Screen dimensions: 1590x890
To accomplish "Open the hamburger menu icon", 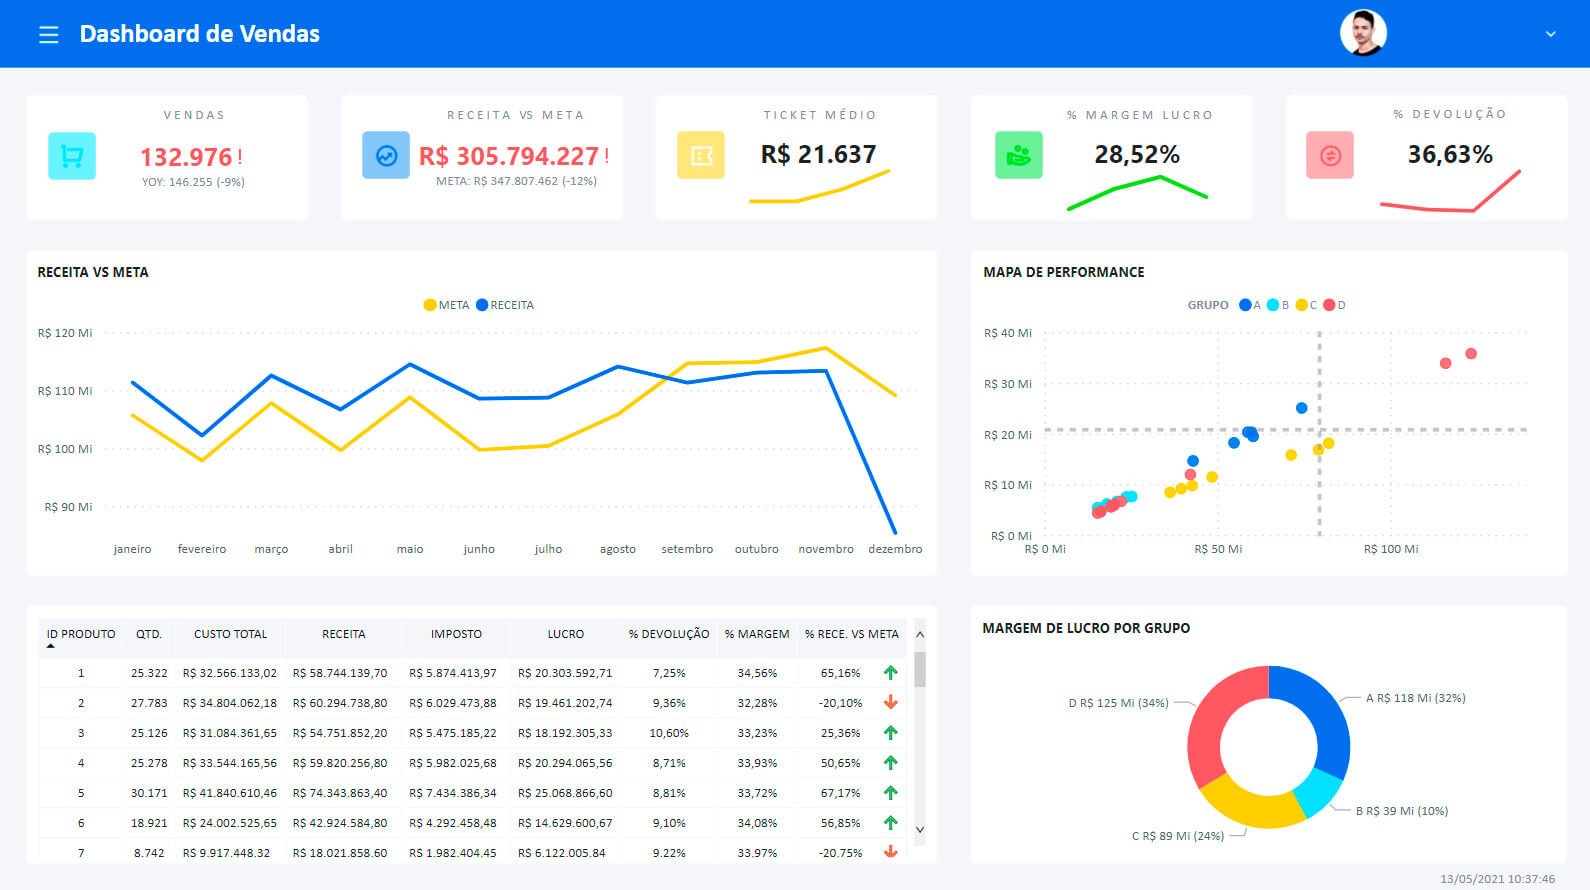I will (48, 35).
